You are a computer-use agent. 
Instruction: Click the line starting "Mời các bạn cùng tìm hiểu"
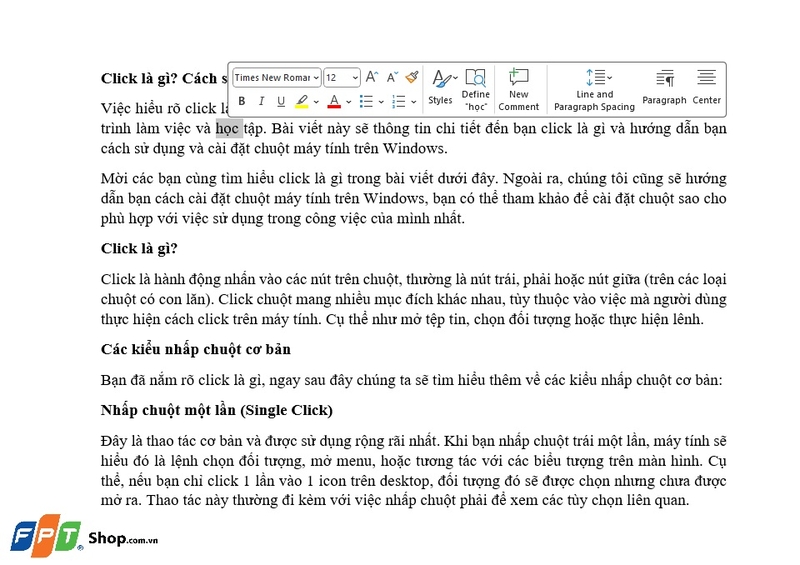[x=413, y=179]
